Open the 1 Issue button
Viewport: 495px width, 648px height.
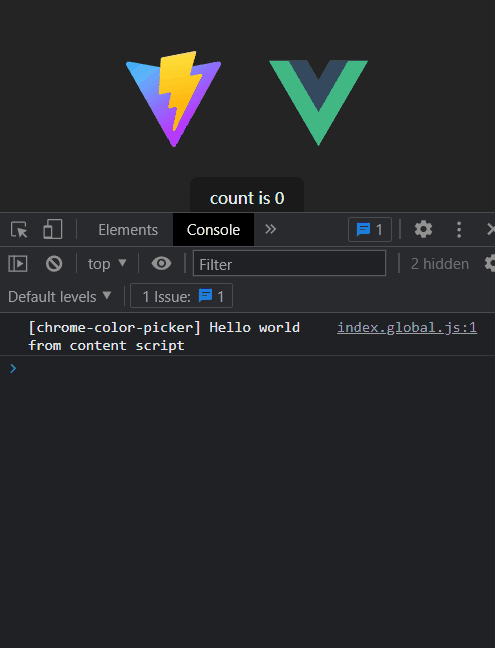tap(181, 296)
